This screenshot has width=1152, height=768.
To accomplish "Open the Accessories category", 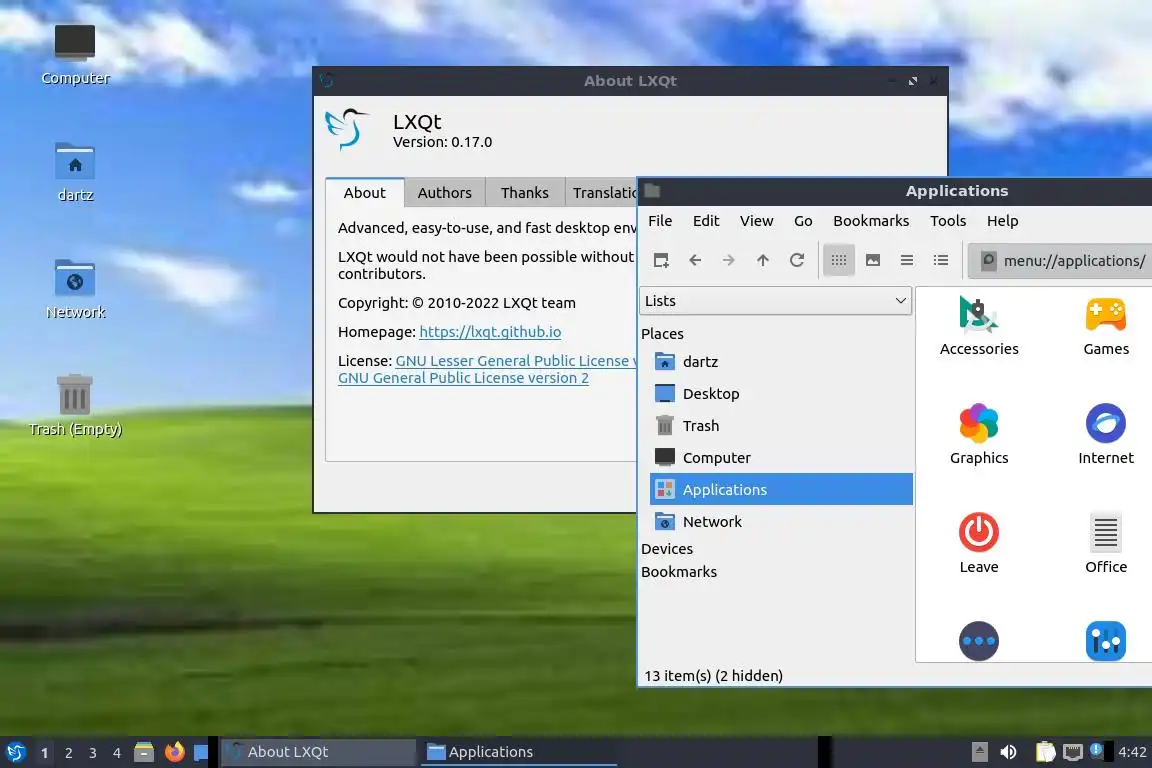I will click(x=979, y=326).
